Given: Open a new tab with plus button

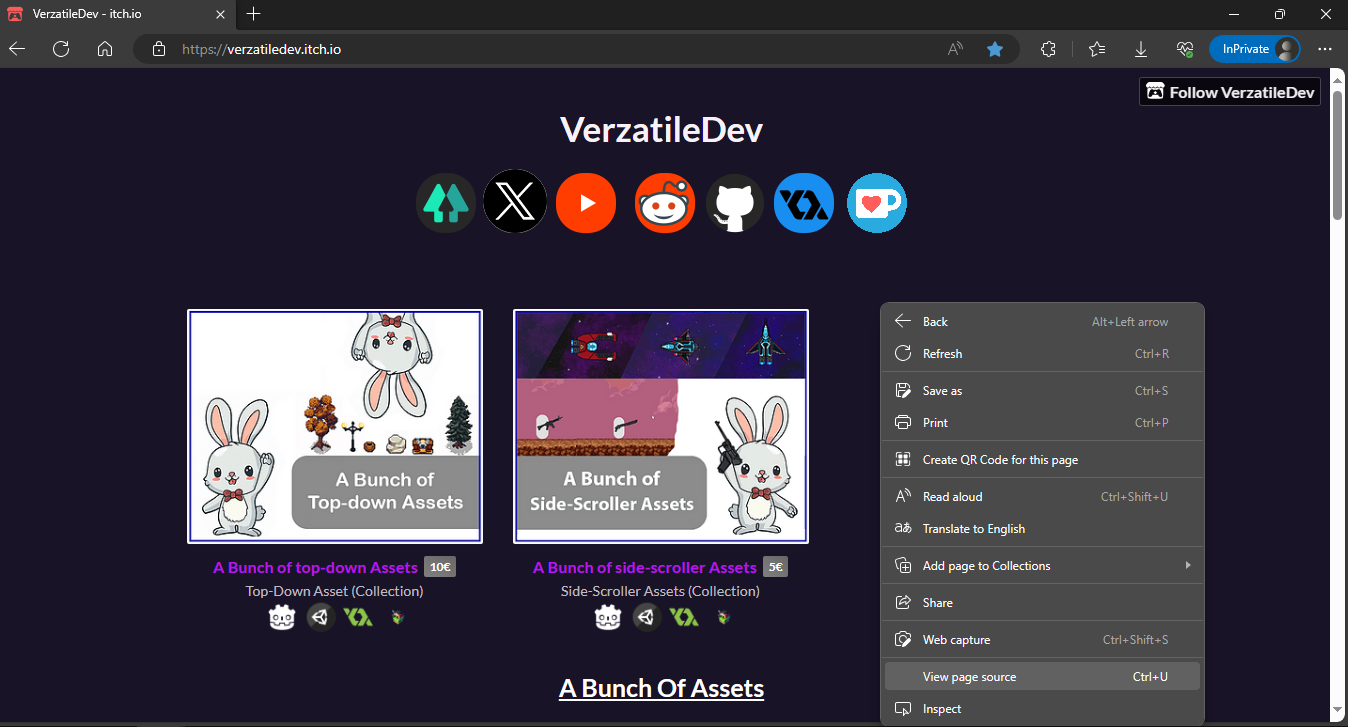Looking at the screenshot, I should pos(254,14).
